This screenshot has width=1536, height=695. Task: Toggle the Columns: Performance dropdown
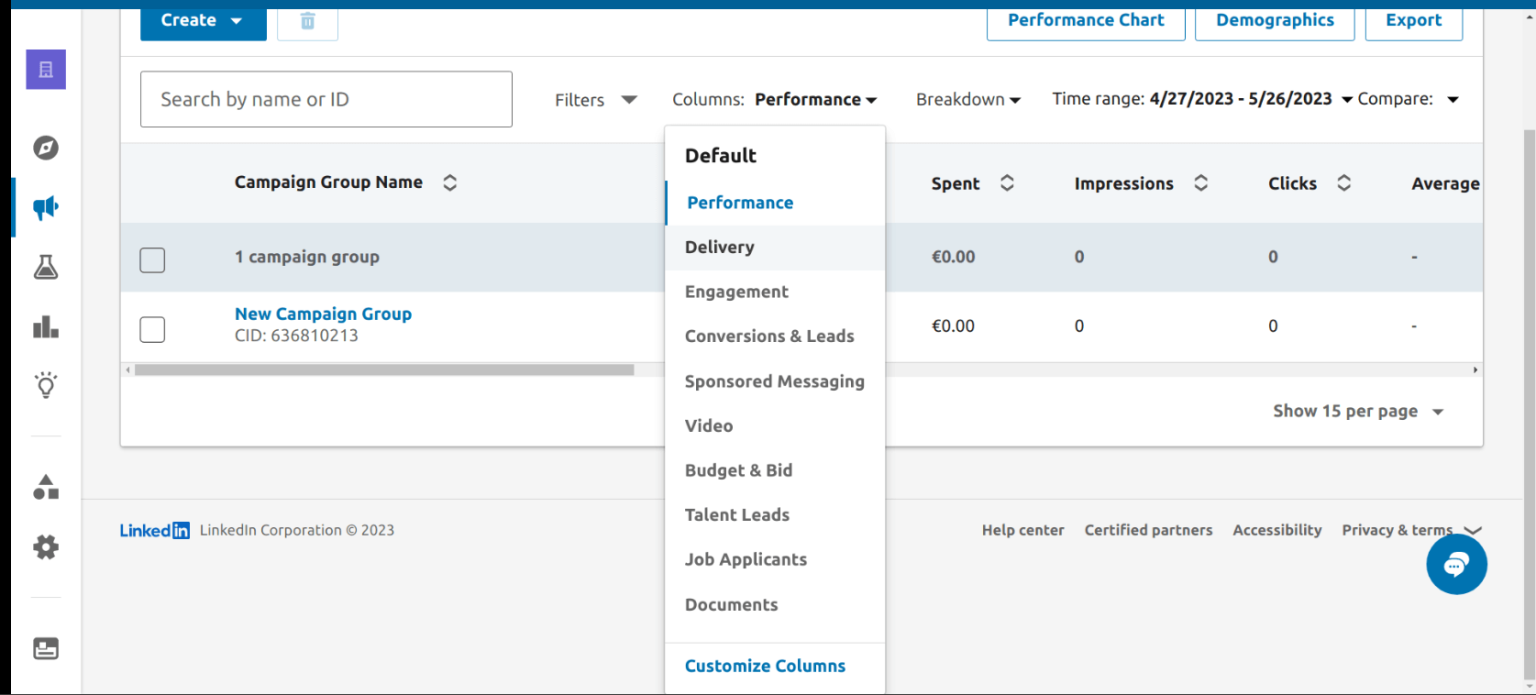(x=775, y=99)
